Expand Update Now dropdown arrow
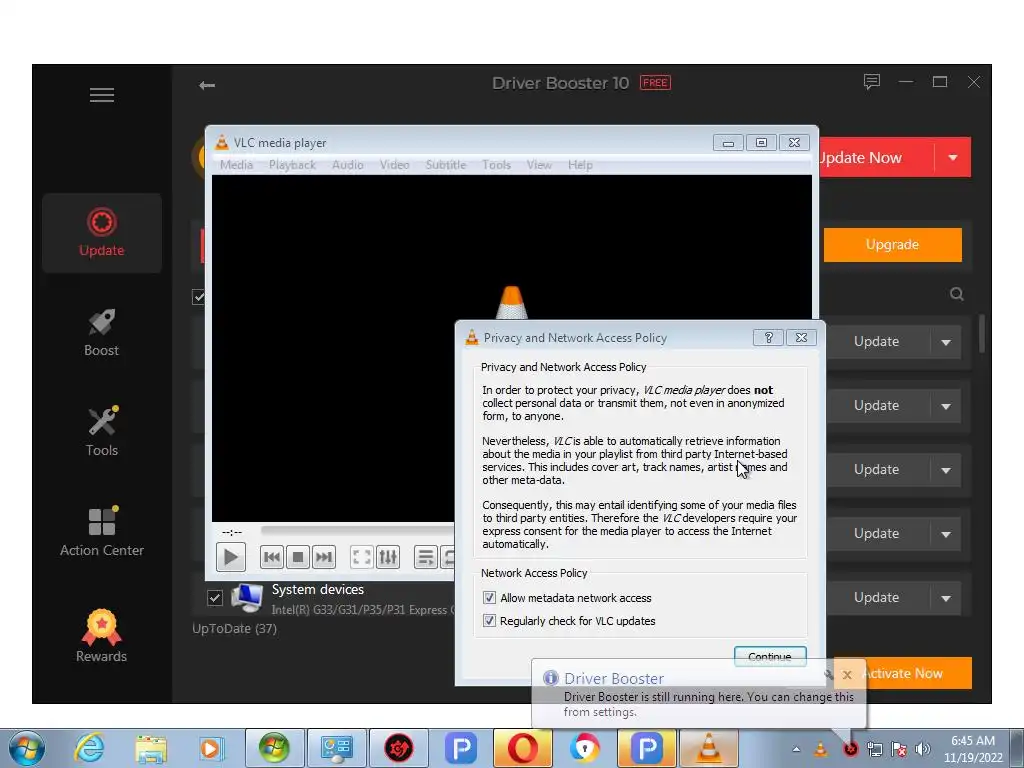Screen dimensions: 1024x768 coord(953,157)
